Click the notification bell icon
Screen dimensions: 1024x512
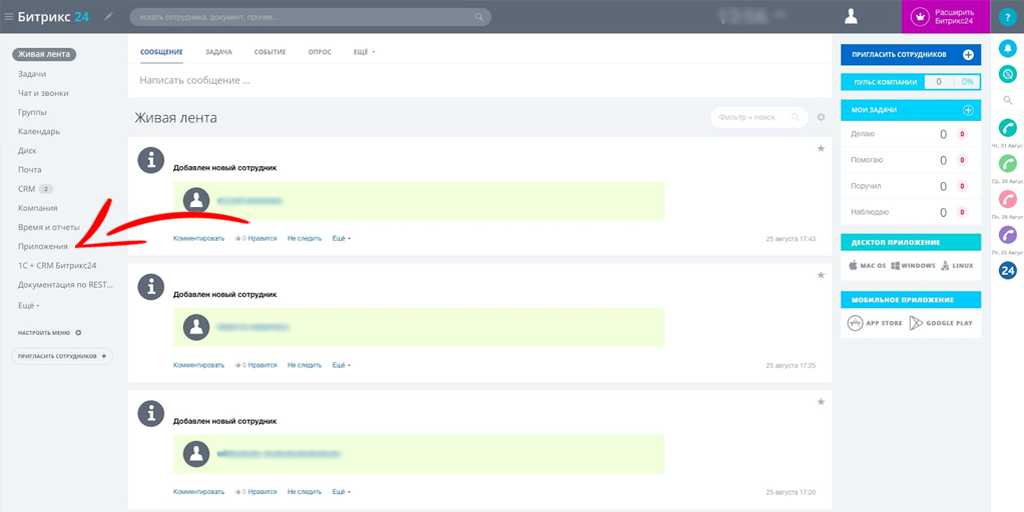coord(1007,48)
